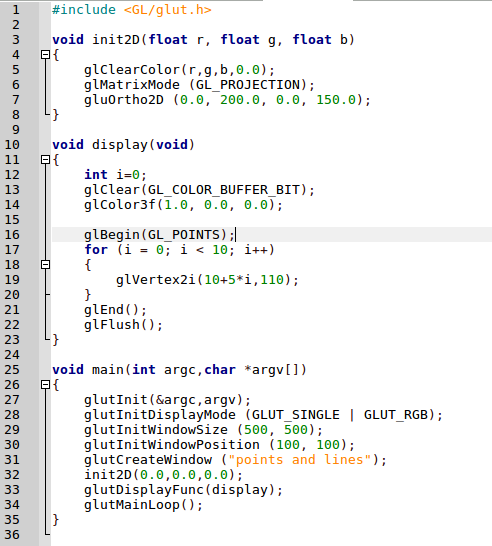Click 'GLUT_RGB' in glutInitDisplayMode
492x546 pixels.
point(396,415)
